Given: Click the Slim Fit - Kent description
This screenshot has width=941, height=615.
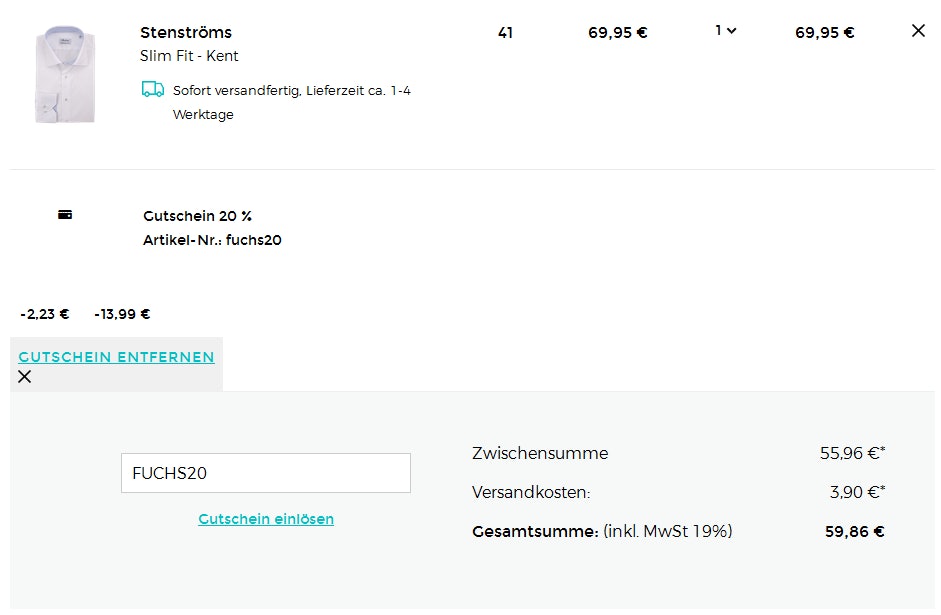Looking at the screenshot, I should pos(189,56).
